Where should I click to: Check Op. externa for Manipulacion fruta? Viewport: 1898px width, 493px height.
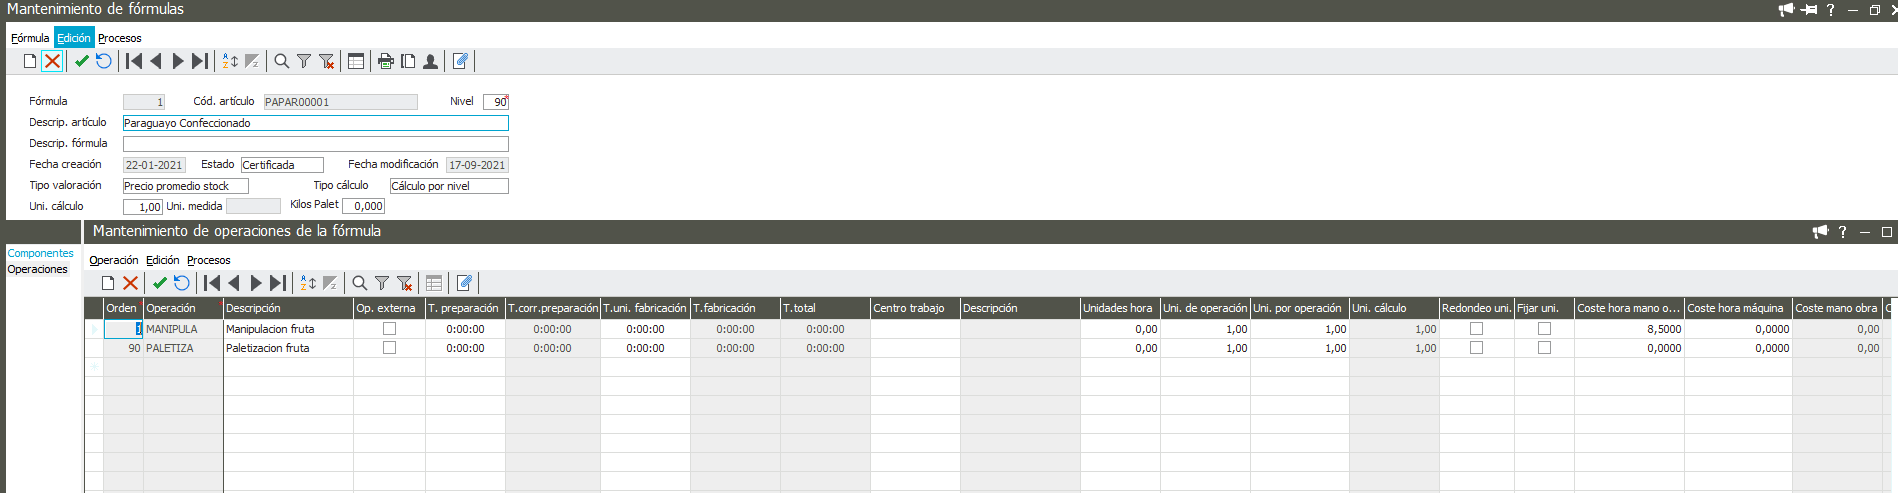pyautogui.click(x=389, y=329)
